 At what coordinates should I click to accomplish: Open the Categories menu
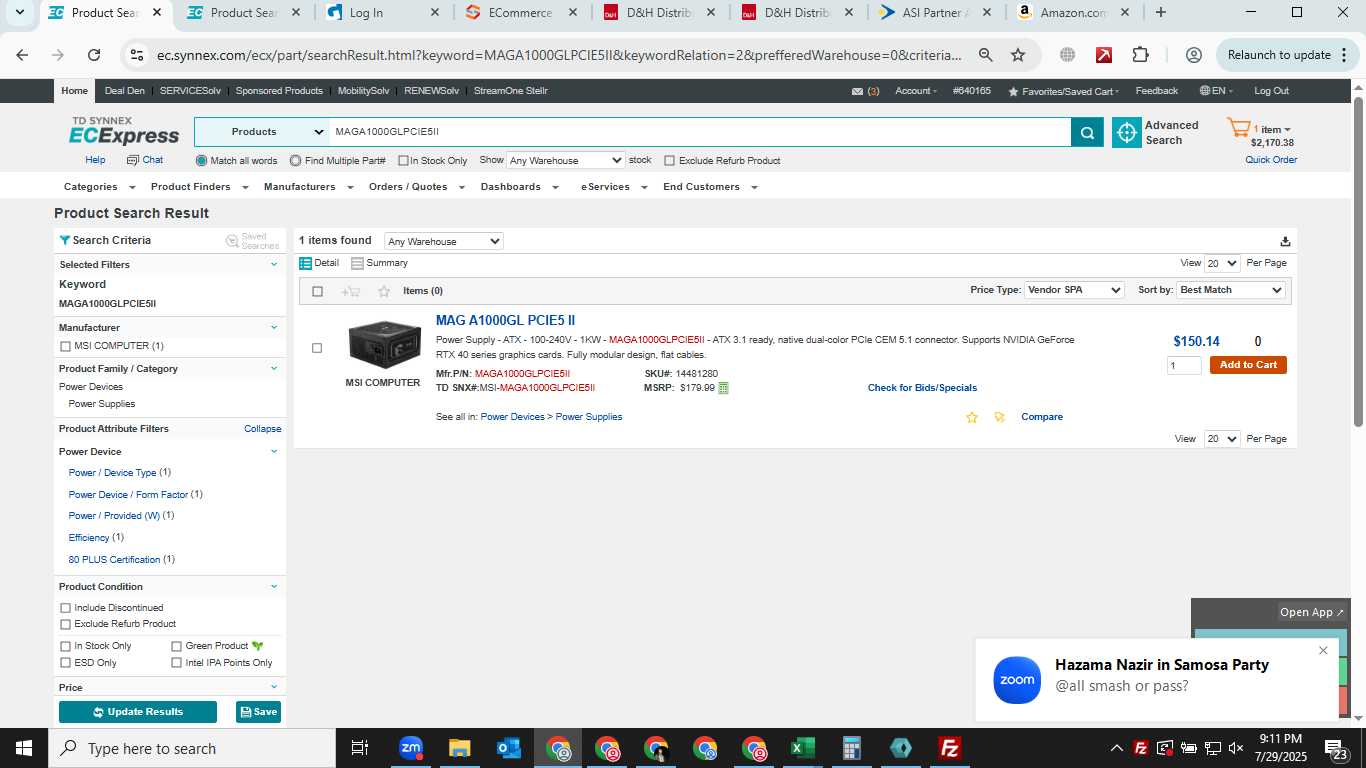click(97, 187)
